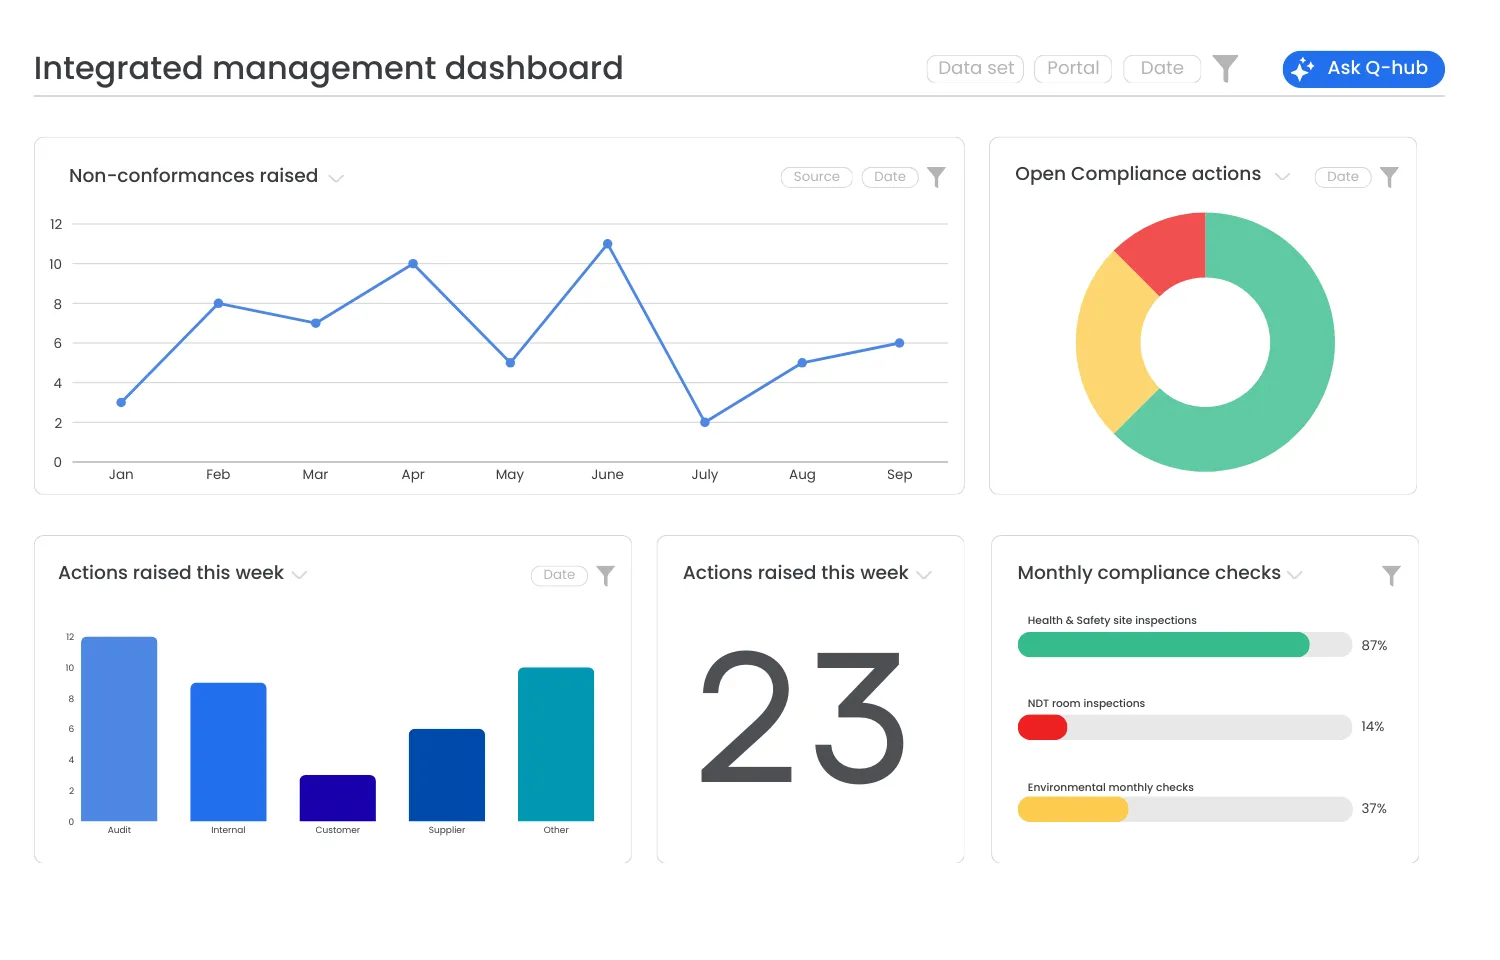The width and height of the screenshot is (1500, 960).
Task: Toggle the Date pill in Actions raised this week
Action: [559, 575]
